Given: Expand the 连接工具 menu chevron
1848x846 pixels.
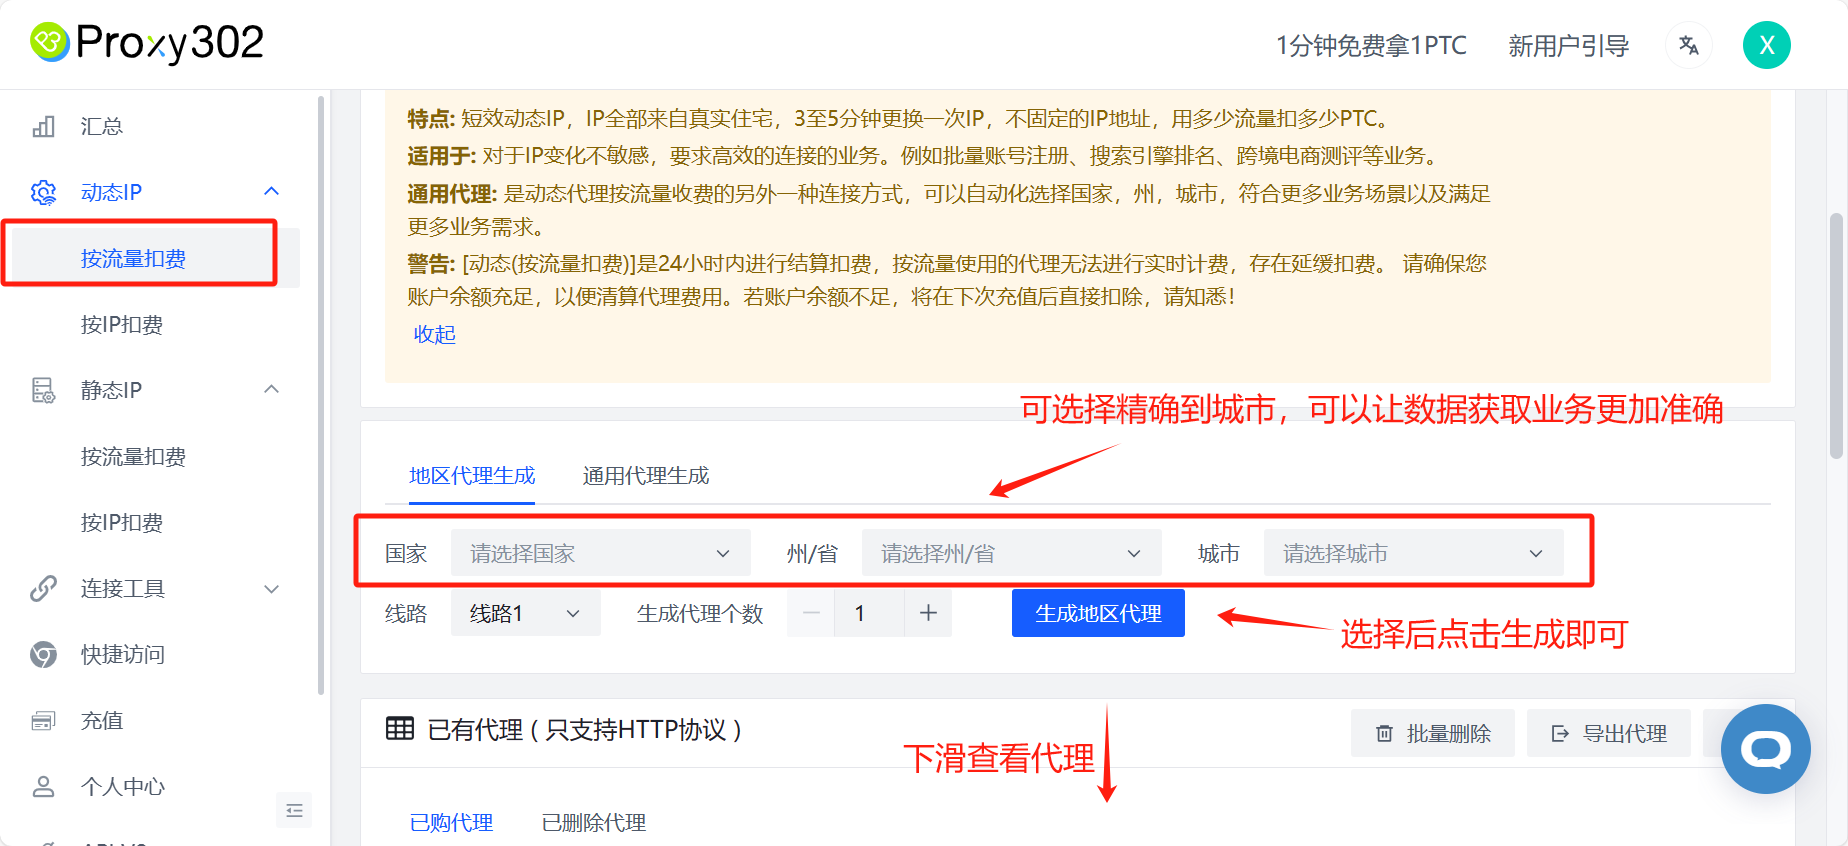Looking at the screenshot, I should click(x=271, y=589).
